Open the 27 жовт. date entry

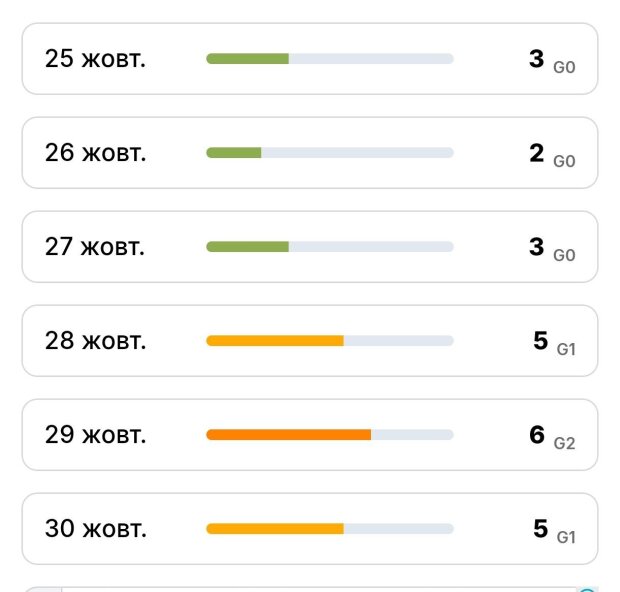(95, 247)
